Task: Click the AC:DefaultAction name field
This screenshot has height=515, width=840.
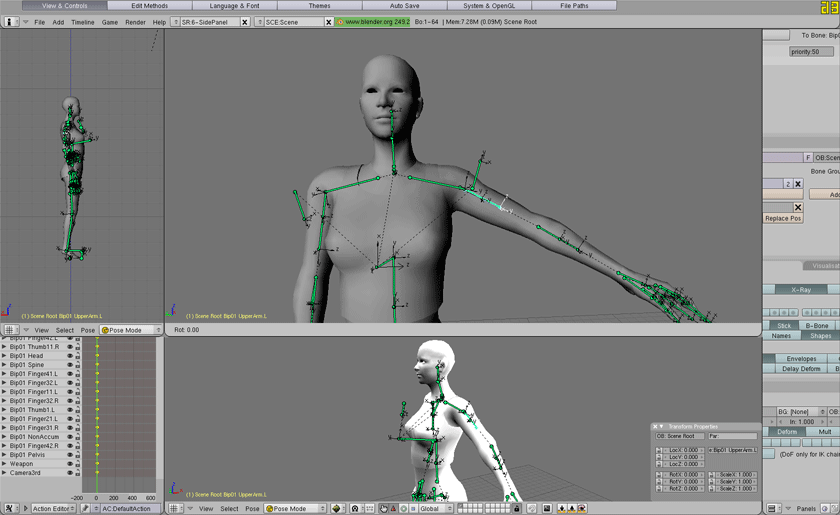Action: tap(130, 508)
